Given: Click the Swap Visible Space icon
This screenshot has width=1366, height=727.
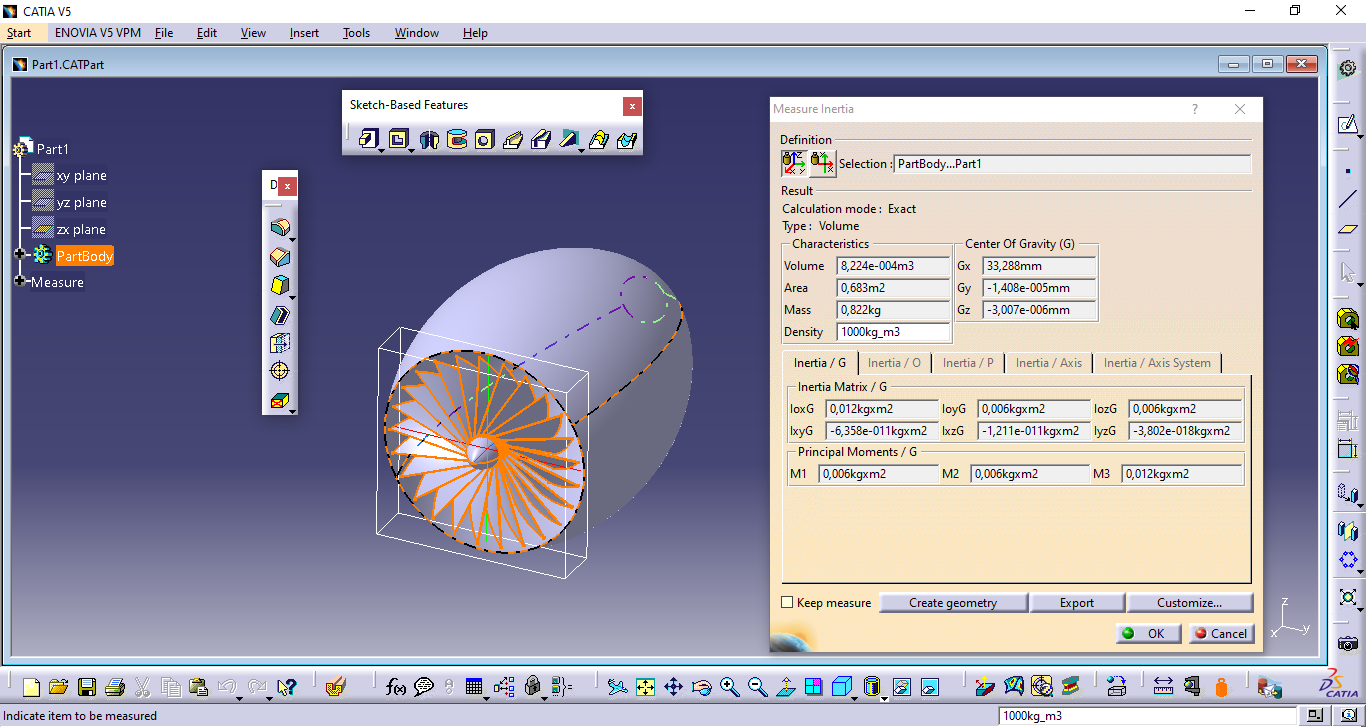Looking at the screenshot, I should coord(930,687).
